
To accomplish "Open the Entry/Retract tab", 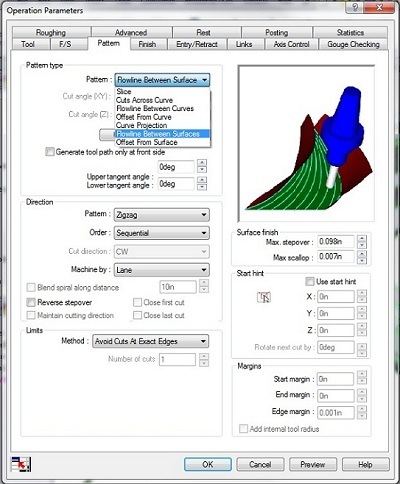I will (197, 44).
